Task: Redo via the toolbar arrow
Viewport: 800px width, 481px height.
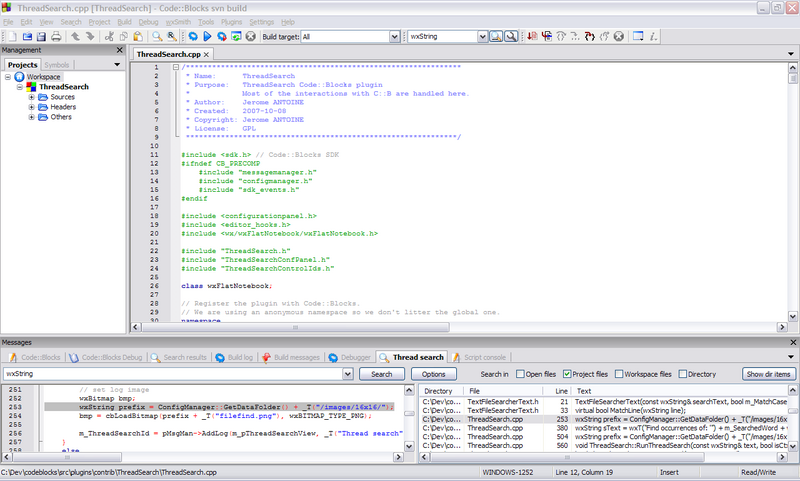Action: pos(90,36)
